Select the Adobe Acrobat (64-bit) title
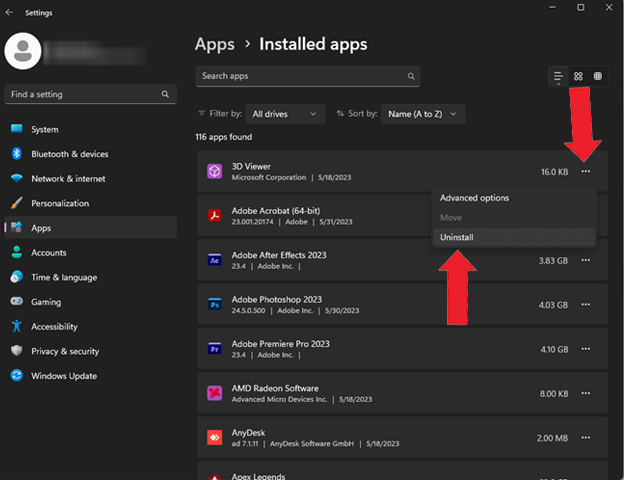 pyautogui.click(x=276, y=211)
